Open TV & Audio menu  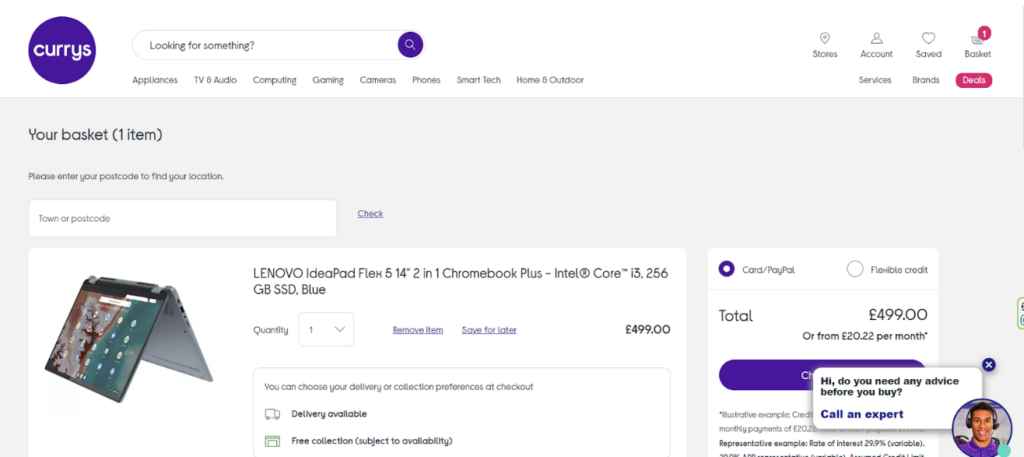tap(215, 80)
